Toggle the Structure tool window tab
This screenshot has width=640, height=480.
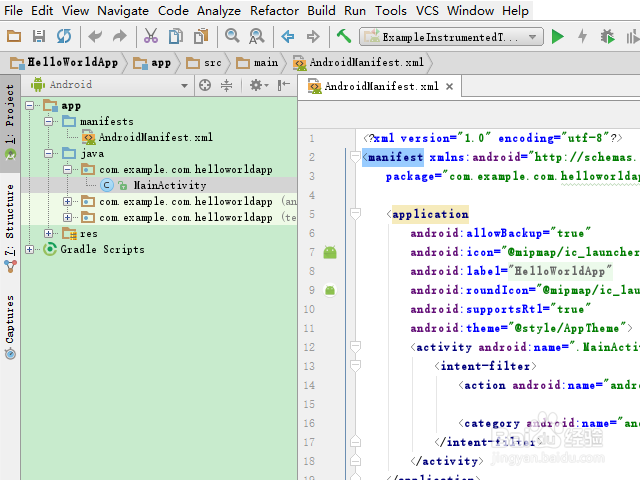(x=10, y=228)
